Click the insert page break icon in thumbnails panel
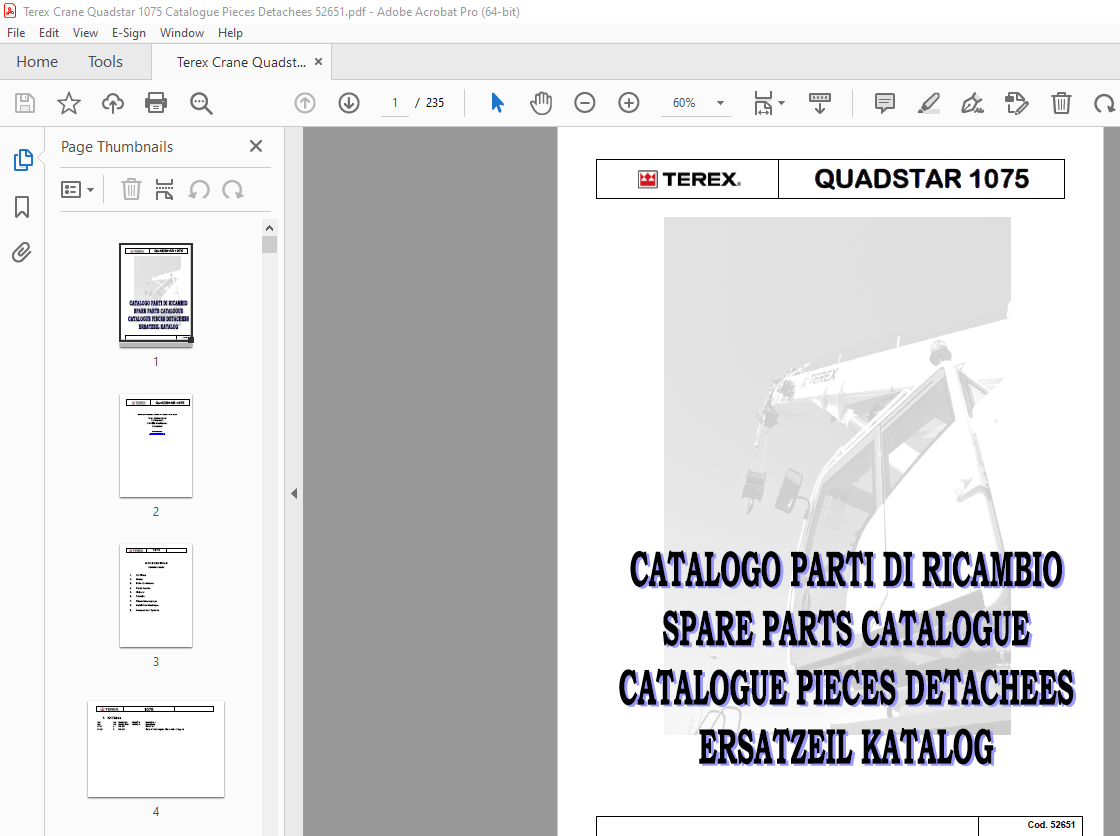Screen dimensions: 1120x836 tap(164, 190)
